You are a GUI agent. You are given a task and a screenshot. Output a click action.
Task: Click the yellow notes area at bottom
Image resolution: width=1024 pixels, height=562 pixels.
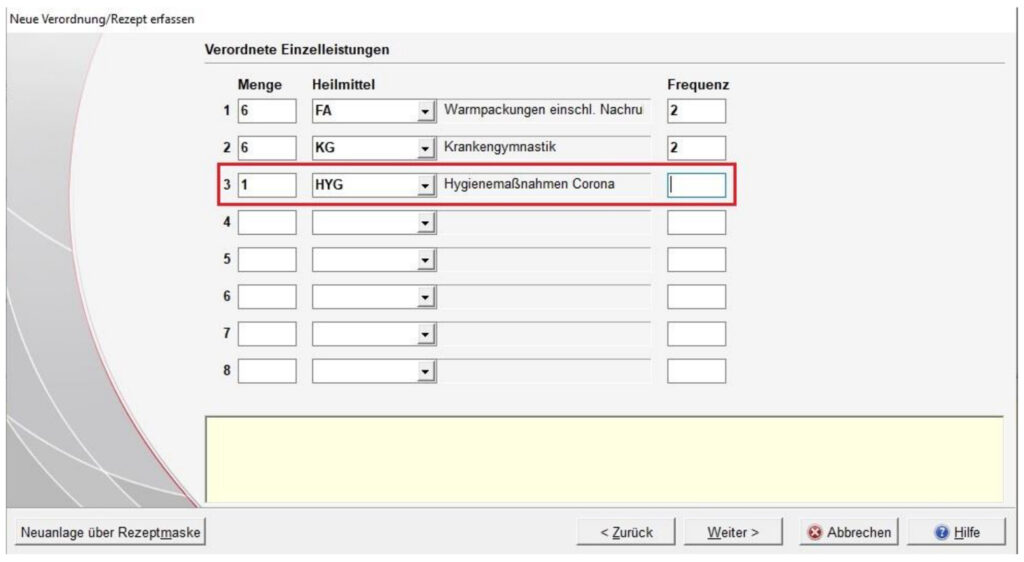click(x=603, y=459)
